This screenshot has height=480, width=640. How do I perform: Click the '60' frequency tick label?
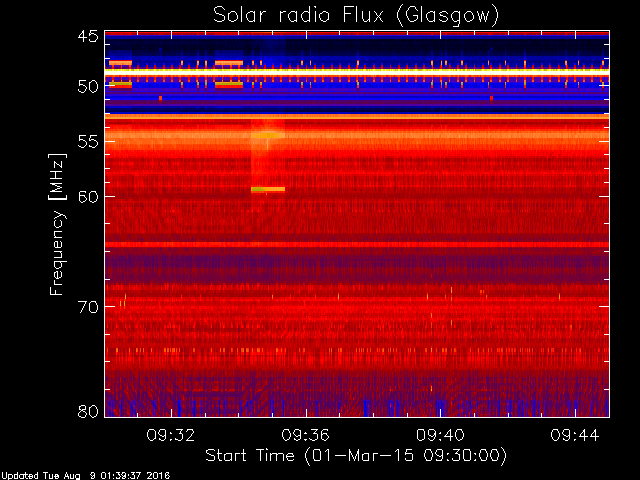88,197
